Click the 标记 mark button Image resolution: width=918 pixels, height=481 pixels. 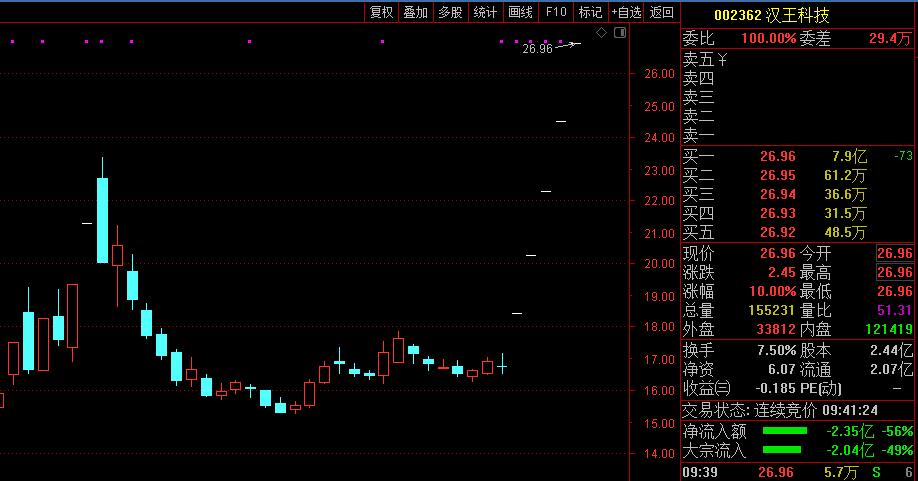[590, 12]
